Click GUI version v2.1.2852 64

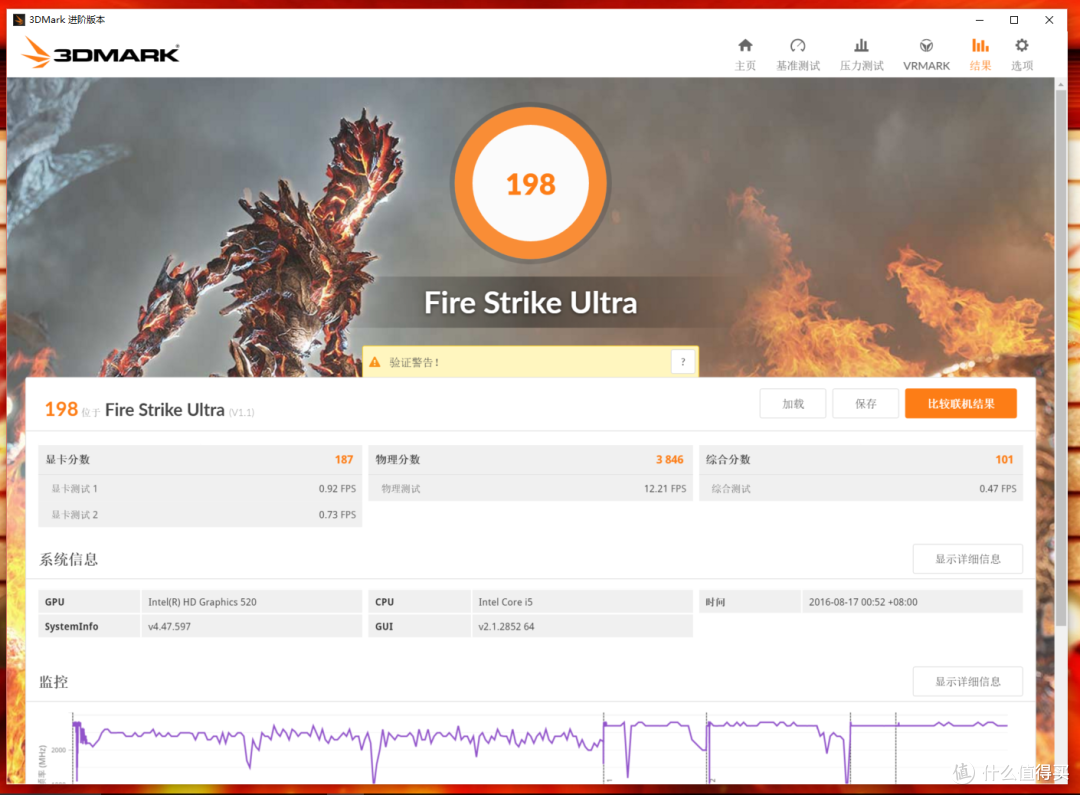506,627
